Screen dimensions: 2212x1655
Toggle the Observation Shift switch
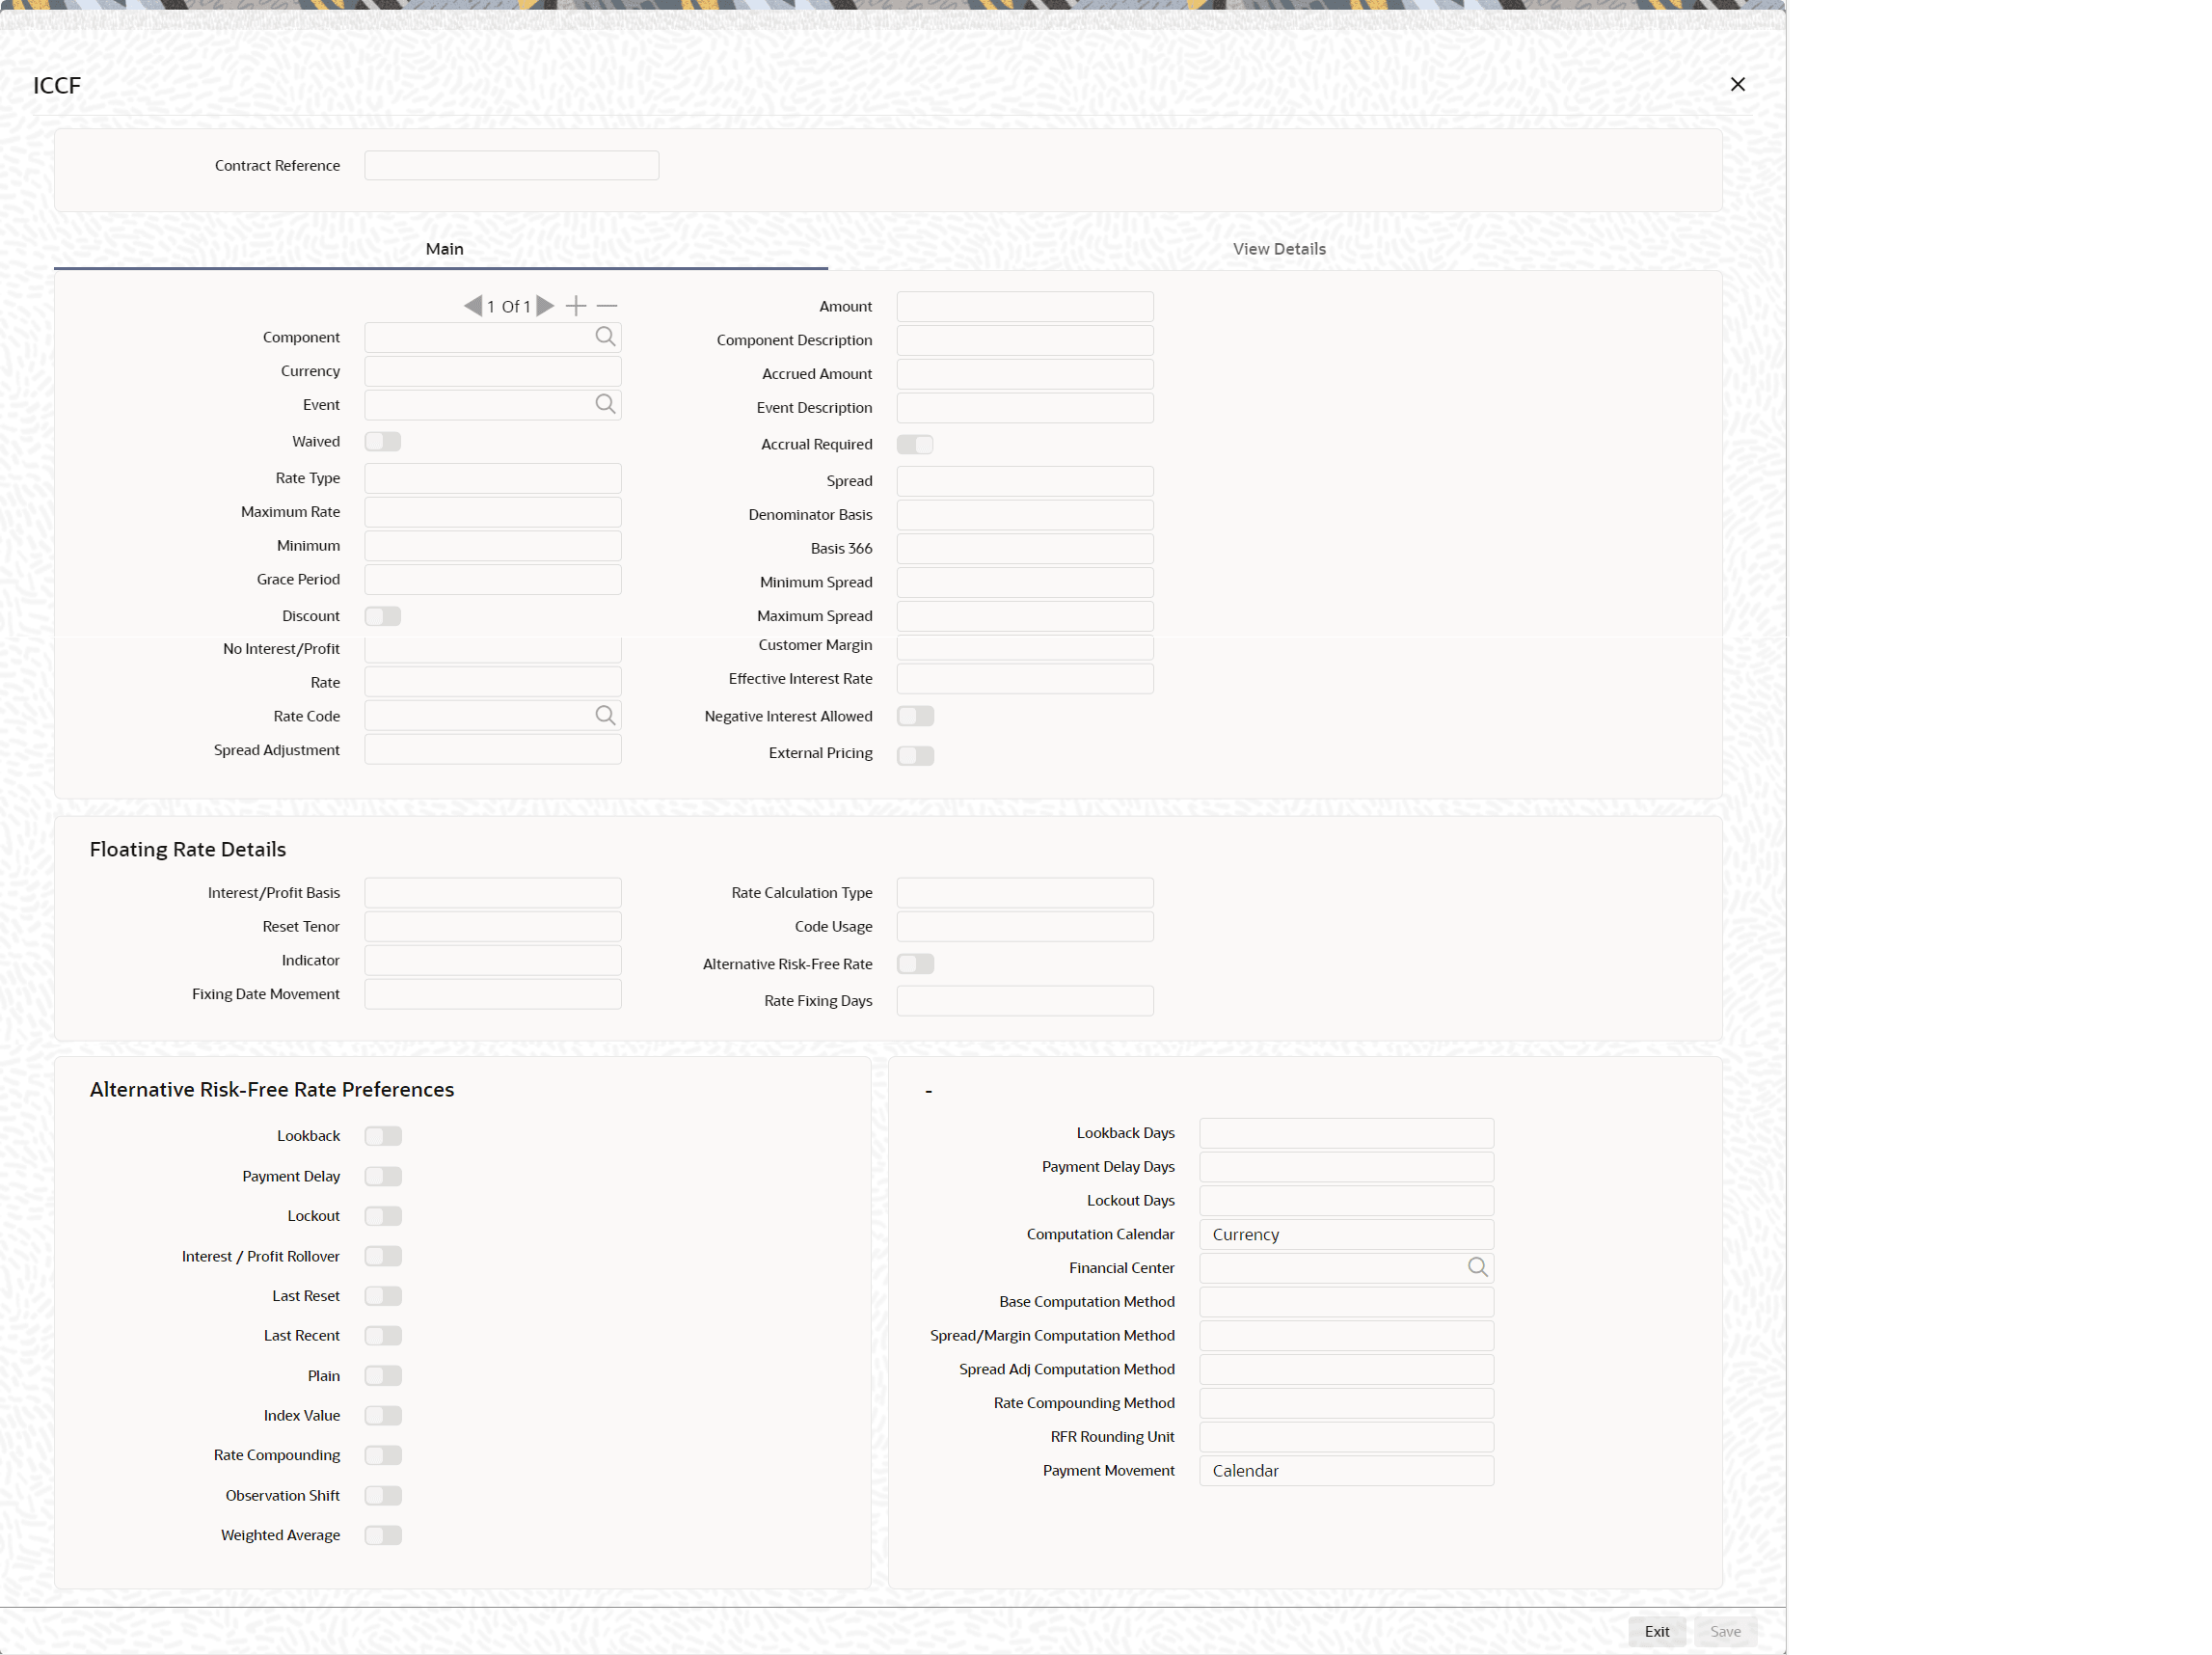pos(383,1496)
